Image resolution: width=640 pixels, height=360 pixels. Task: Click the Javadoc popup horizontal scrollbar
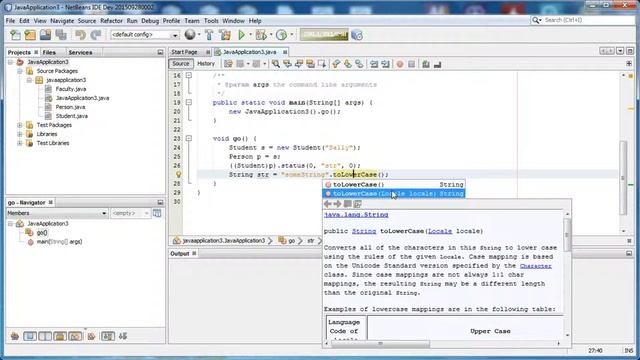point(380,344)
